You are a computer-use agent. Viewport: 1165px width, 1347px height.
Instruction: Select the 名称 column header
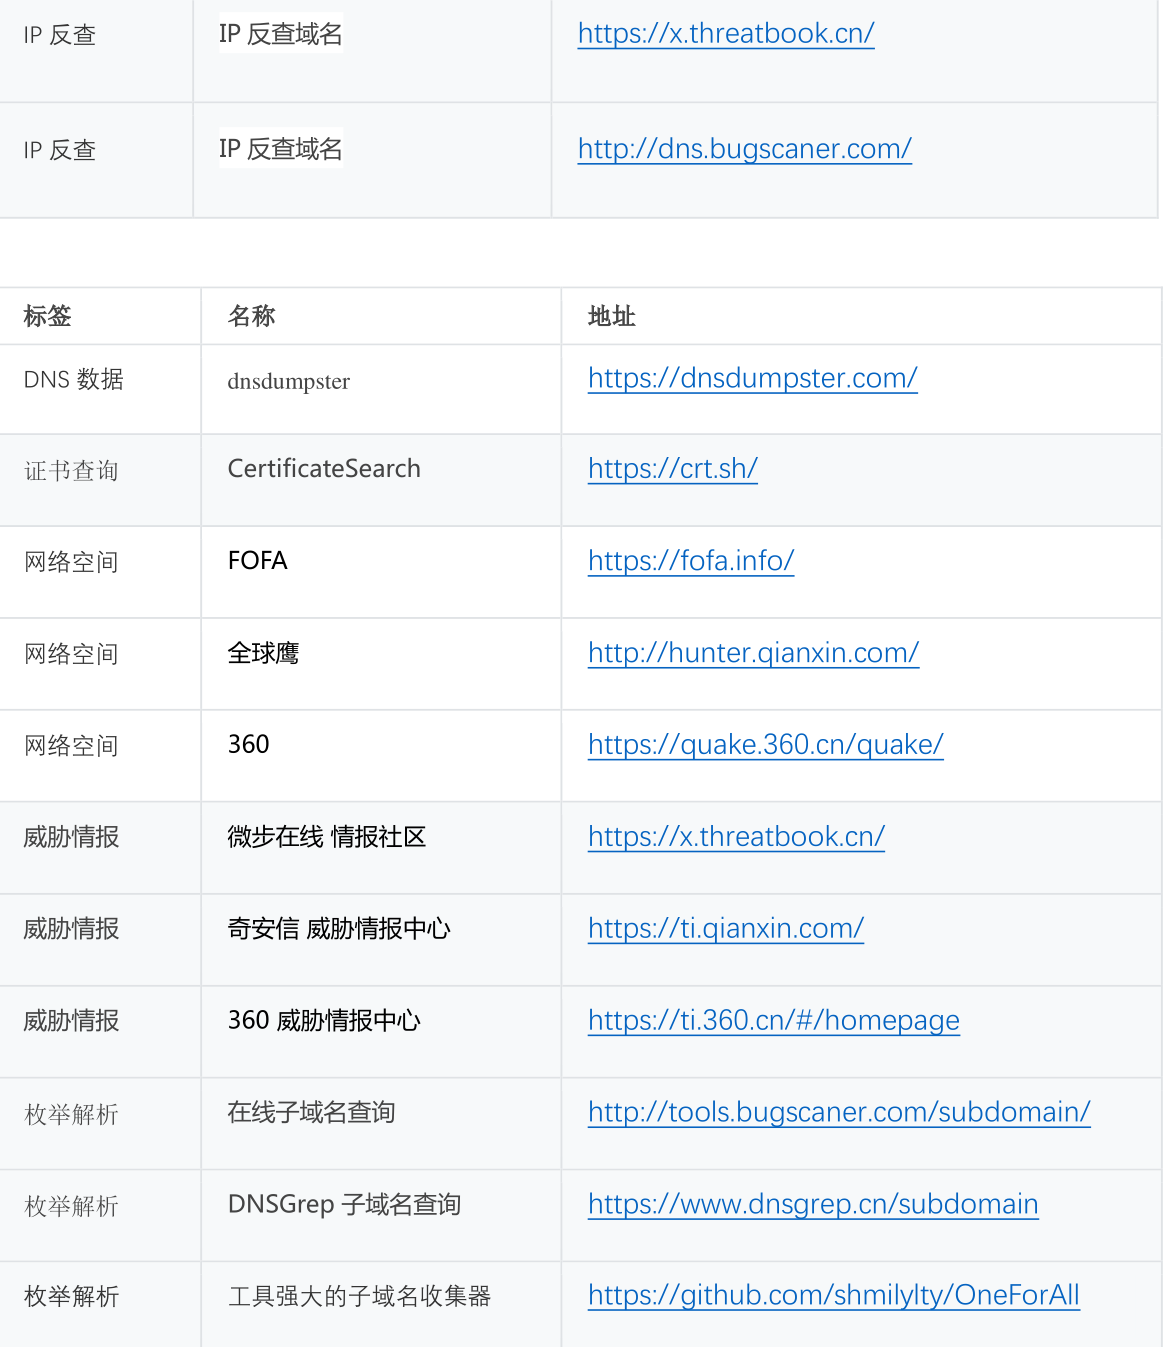point(252,316)
